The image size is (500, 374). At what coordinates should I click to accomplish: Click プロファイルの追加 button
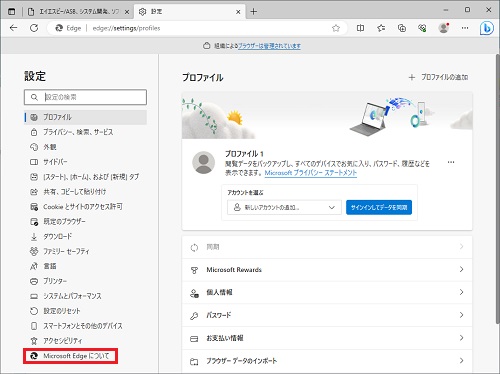pos(438,77)
